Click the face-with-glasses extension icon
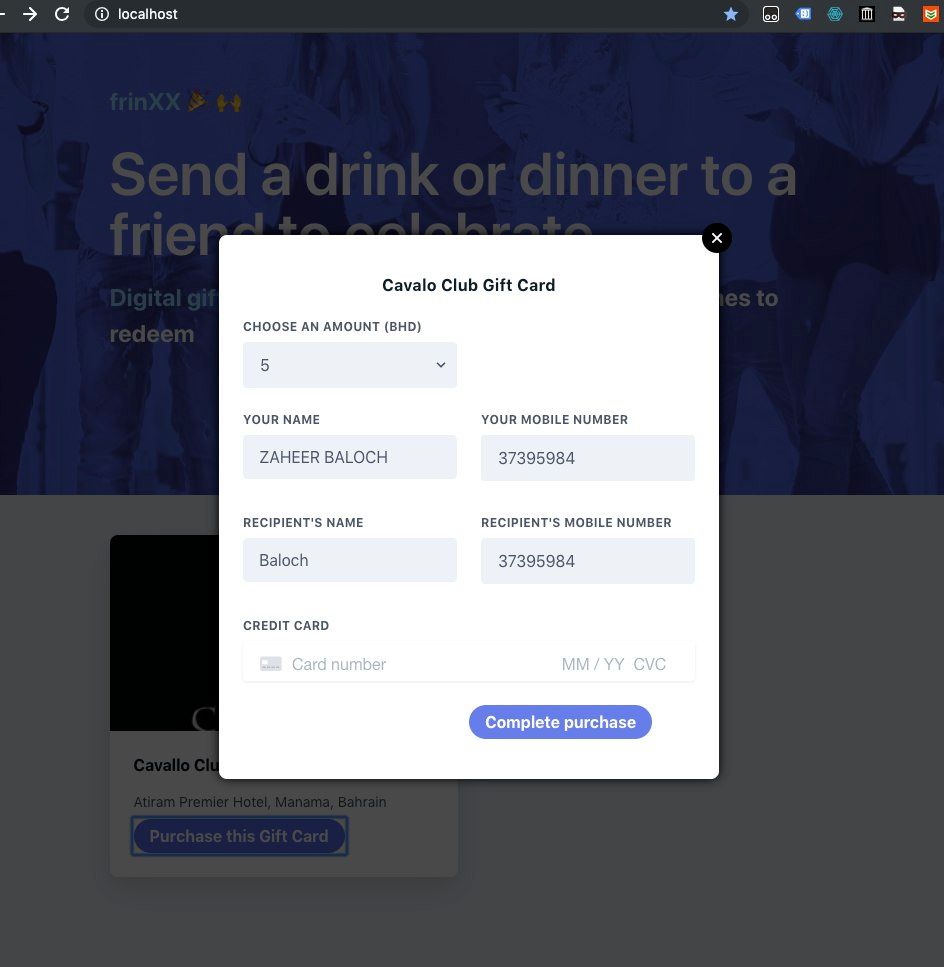The height and width of the screenshot is (967, 944). 771,14
